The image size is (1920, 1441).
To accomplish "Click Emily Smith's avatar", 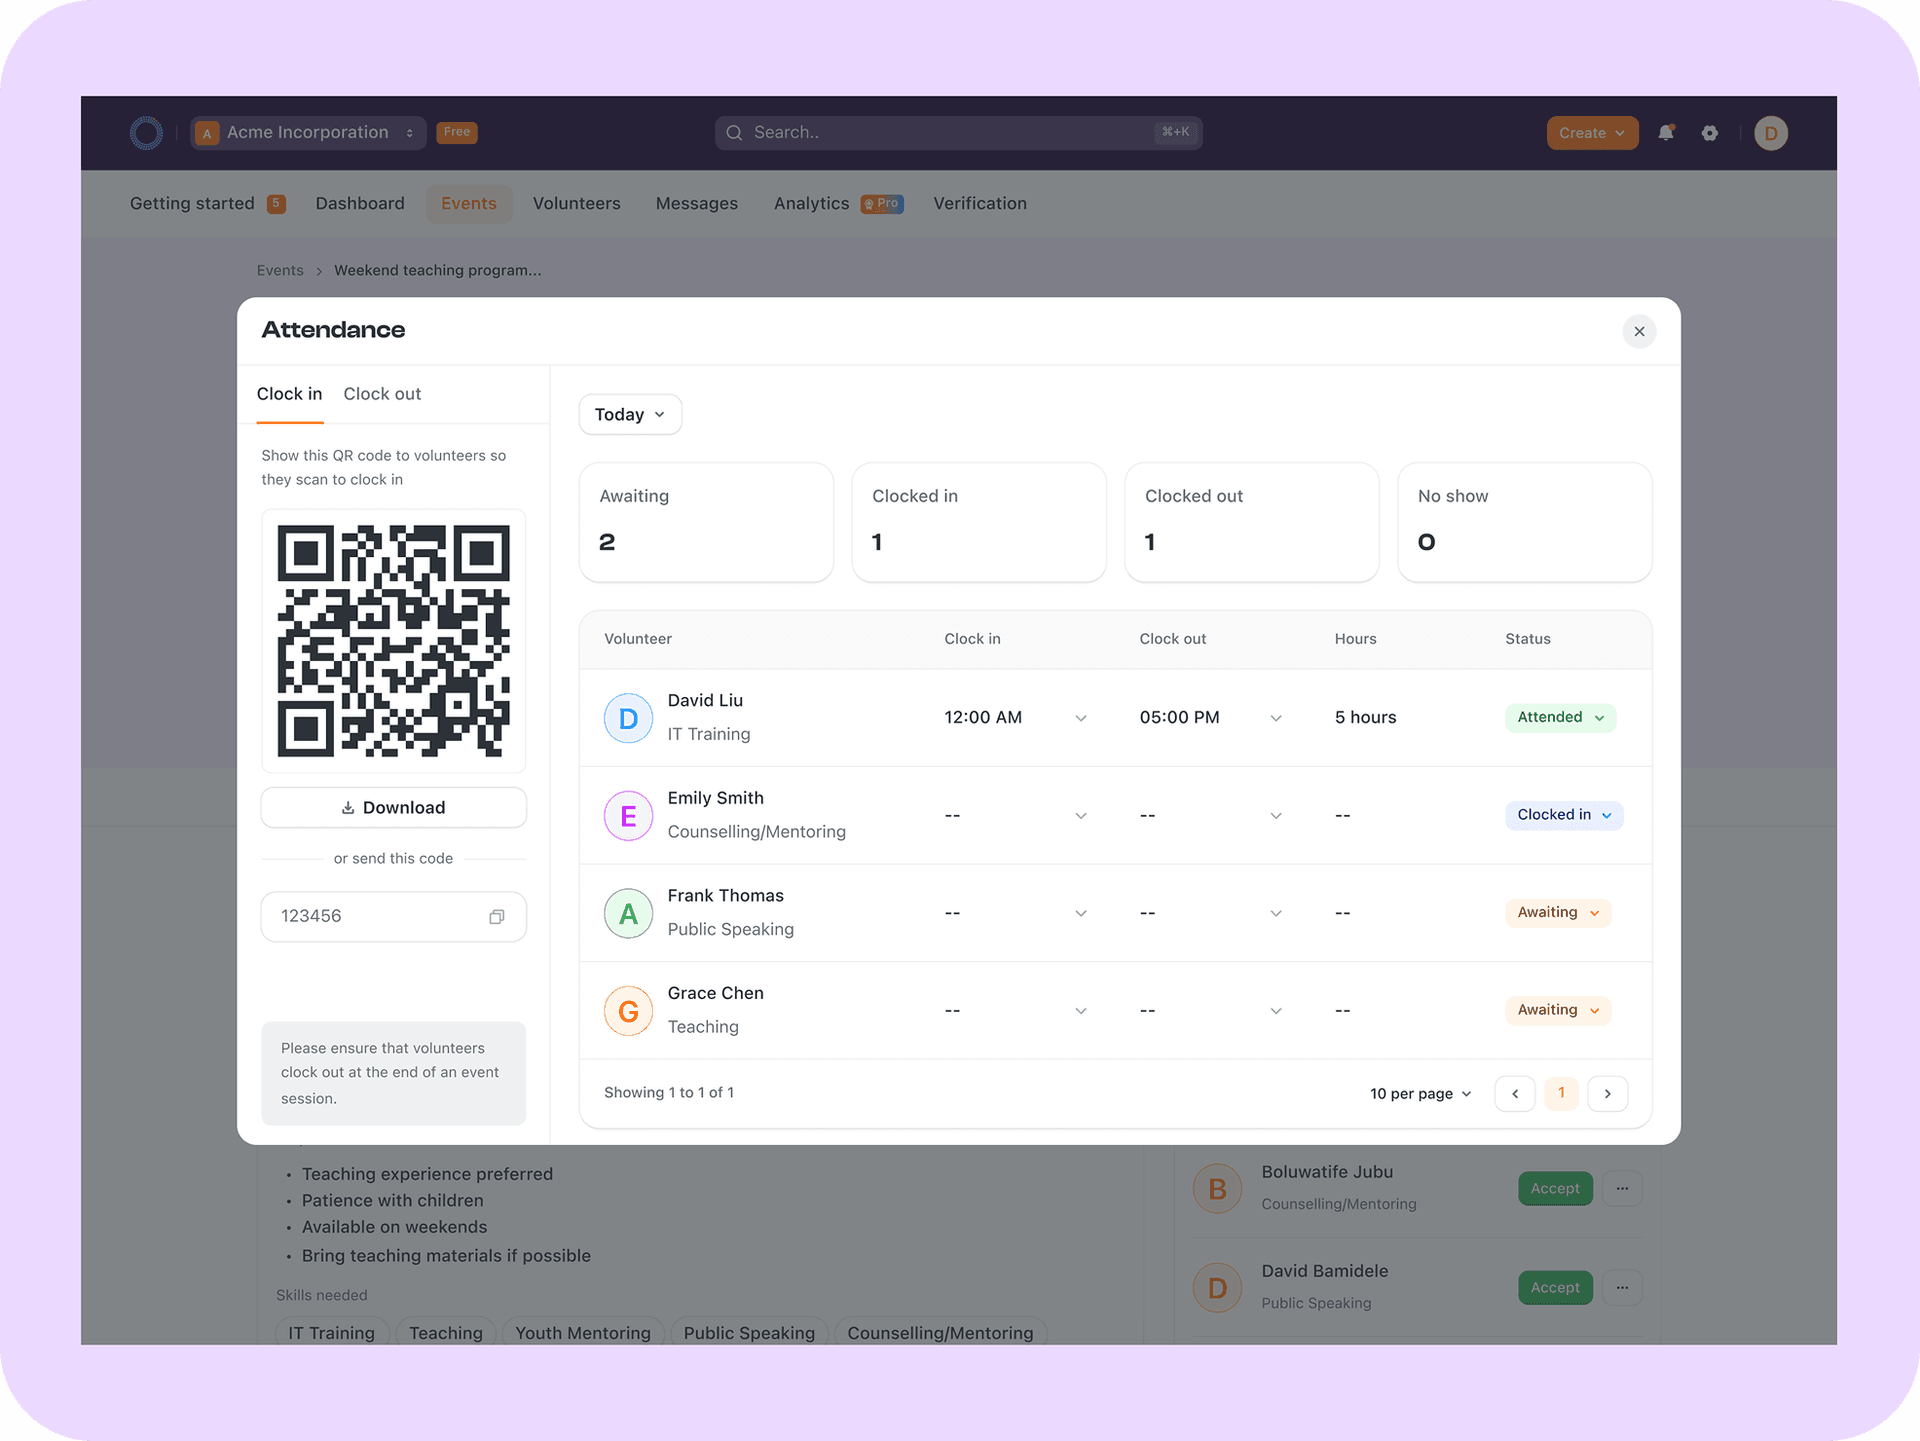I will [x=628, y=816].
